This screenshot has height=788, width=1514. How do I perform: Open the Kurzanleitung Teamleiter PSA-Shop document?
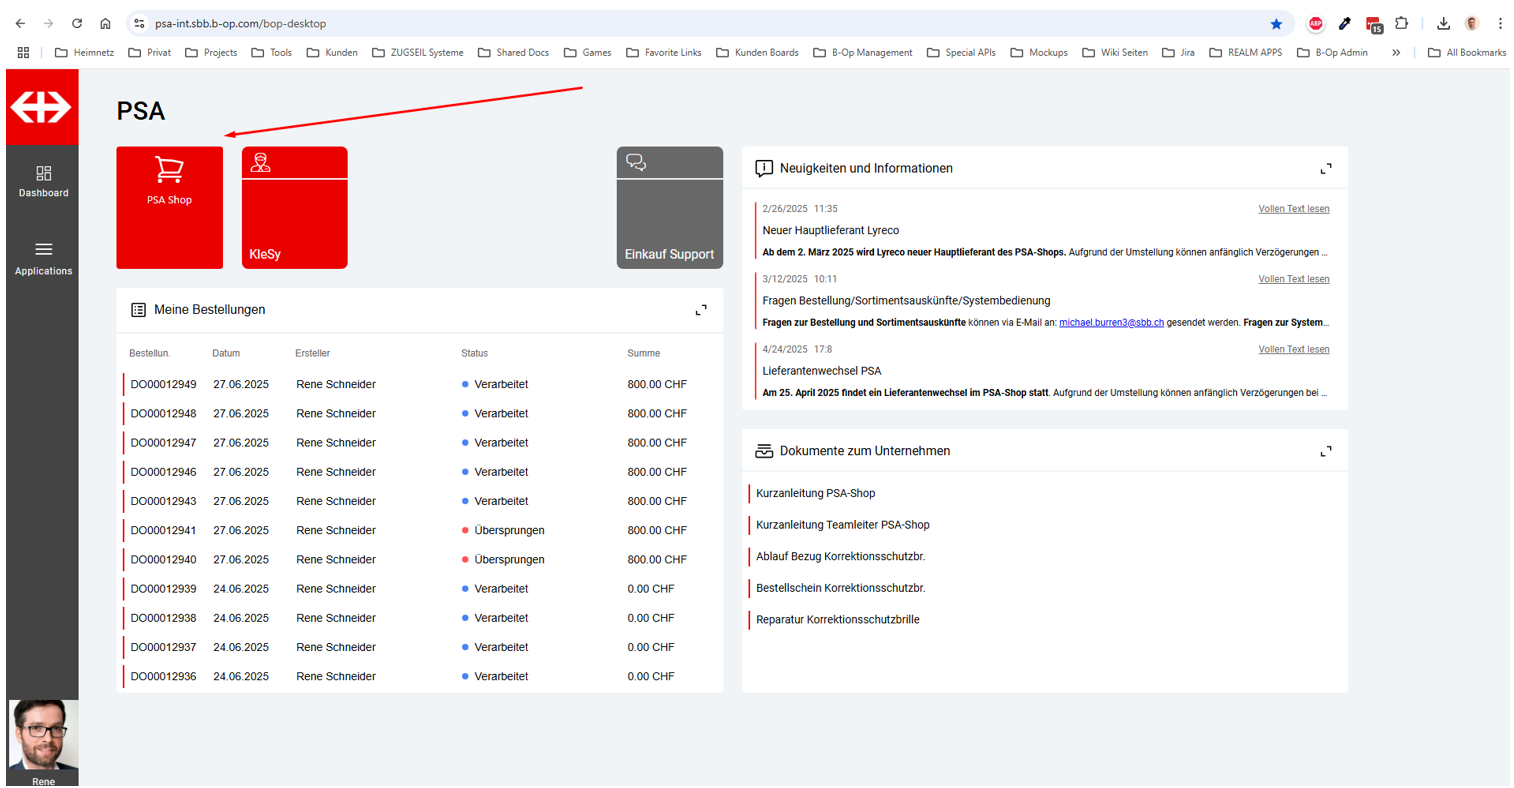[842, 525]
